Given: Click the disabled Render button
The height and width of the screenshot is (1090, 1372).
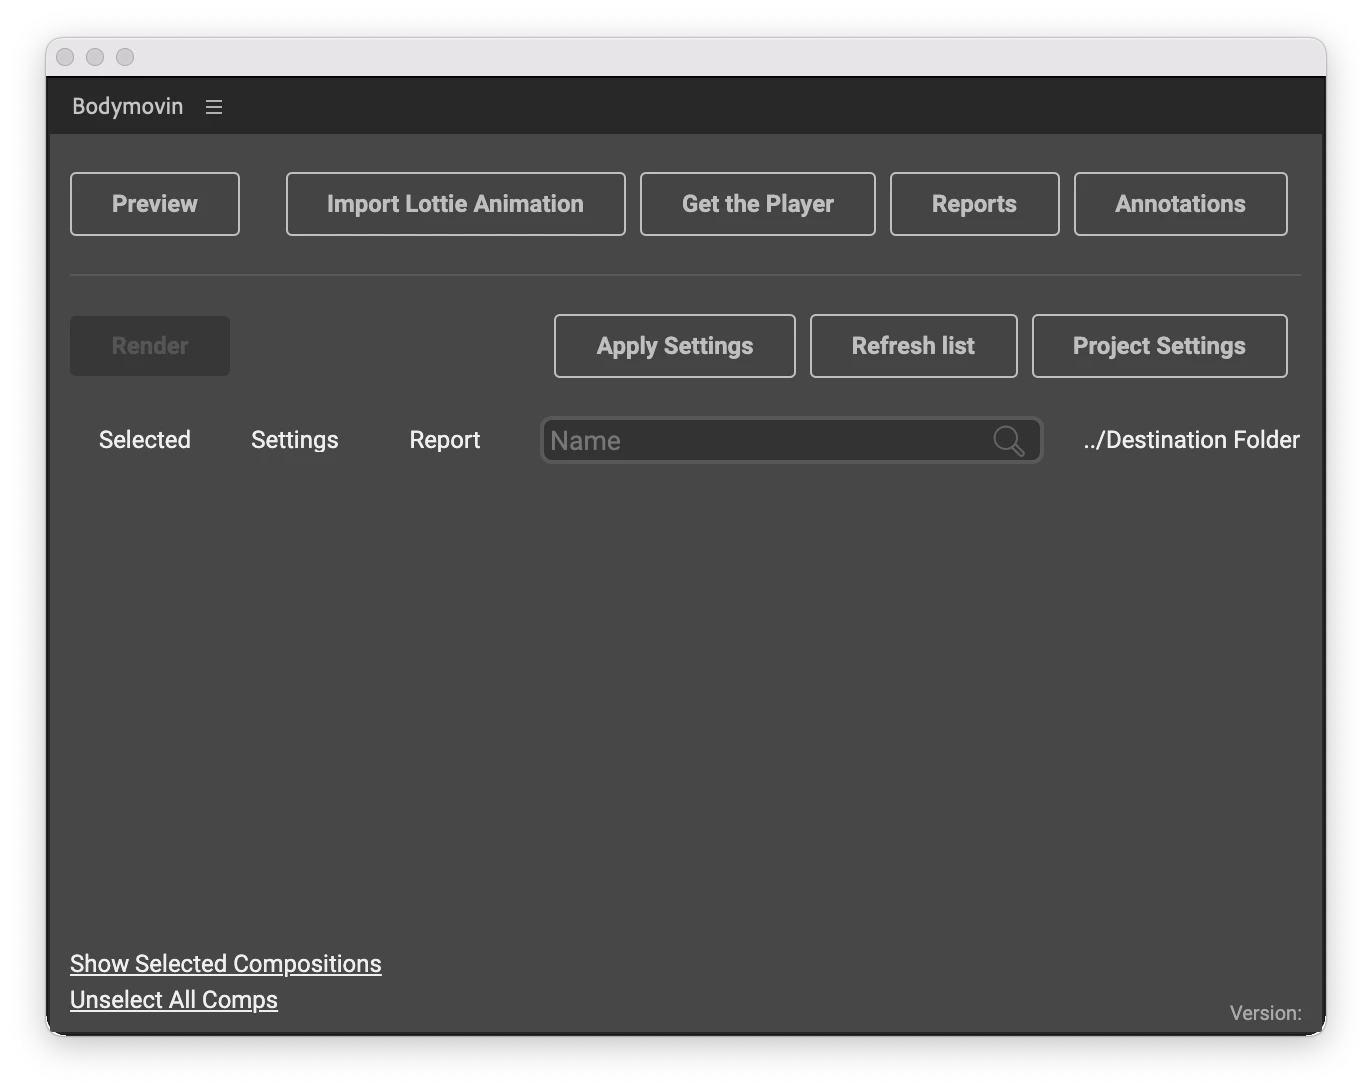Looking at the screenshot, I should [x=150, y=346].
